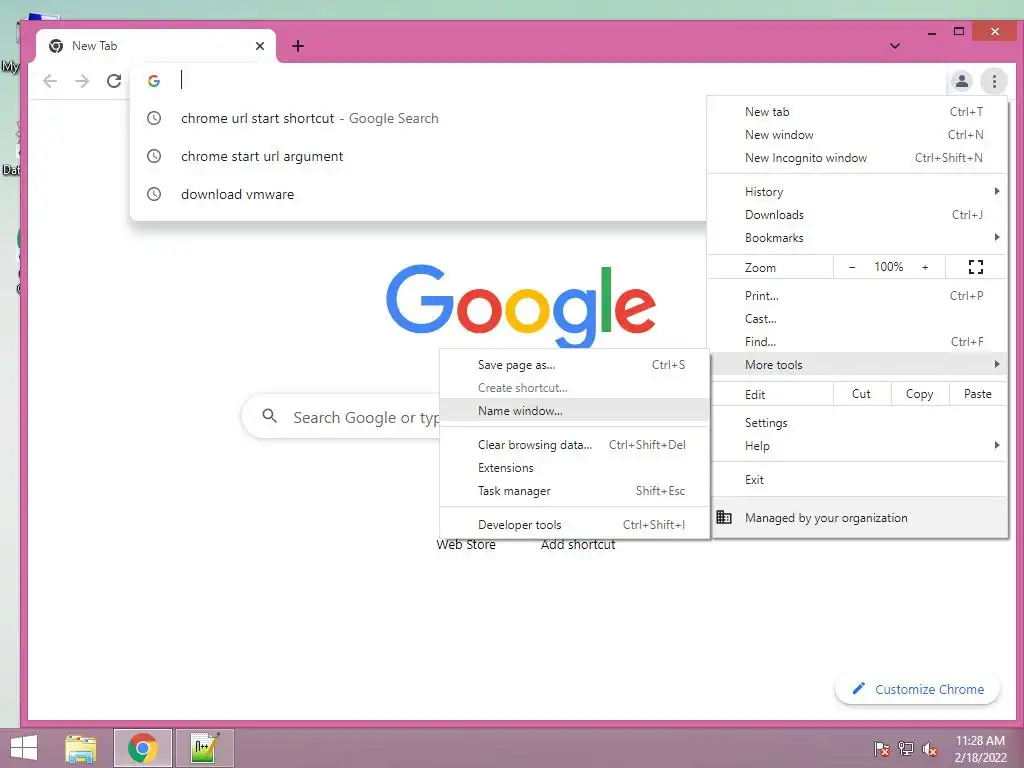Open Notepad++ from taskbar
1024x768 pixels.
(x=204, y=748)
